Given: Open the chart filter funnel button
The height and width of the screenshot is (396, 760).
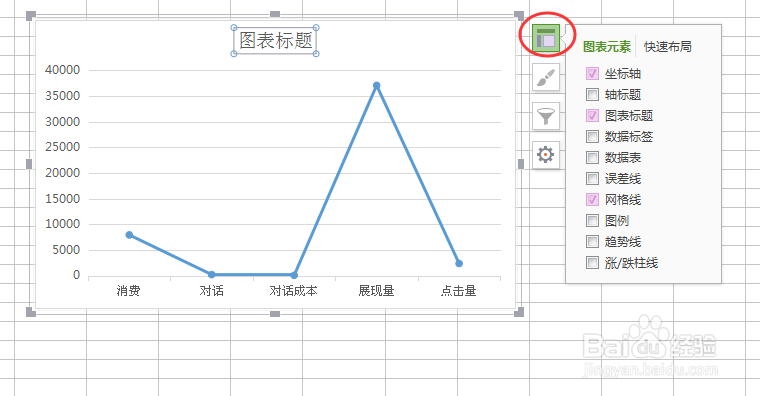Looking at the screenshot, I should click(x=546, y=116).
